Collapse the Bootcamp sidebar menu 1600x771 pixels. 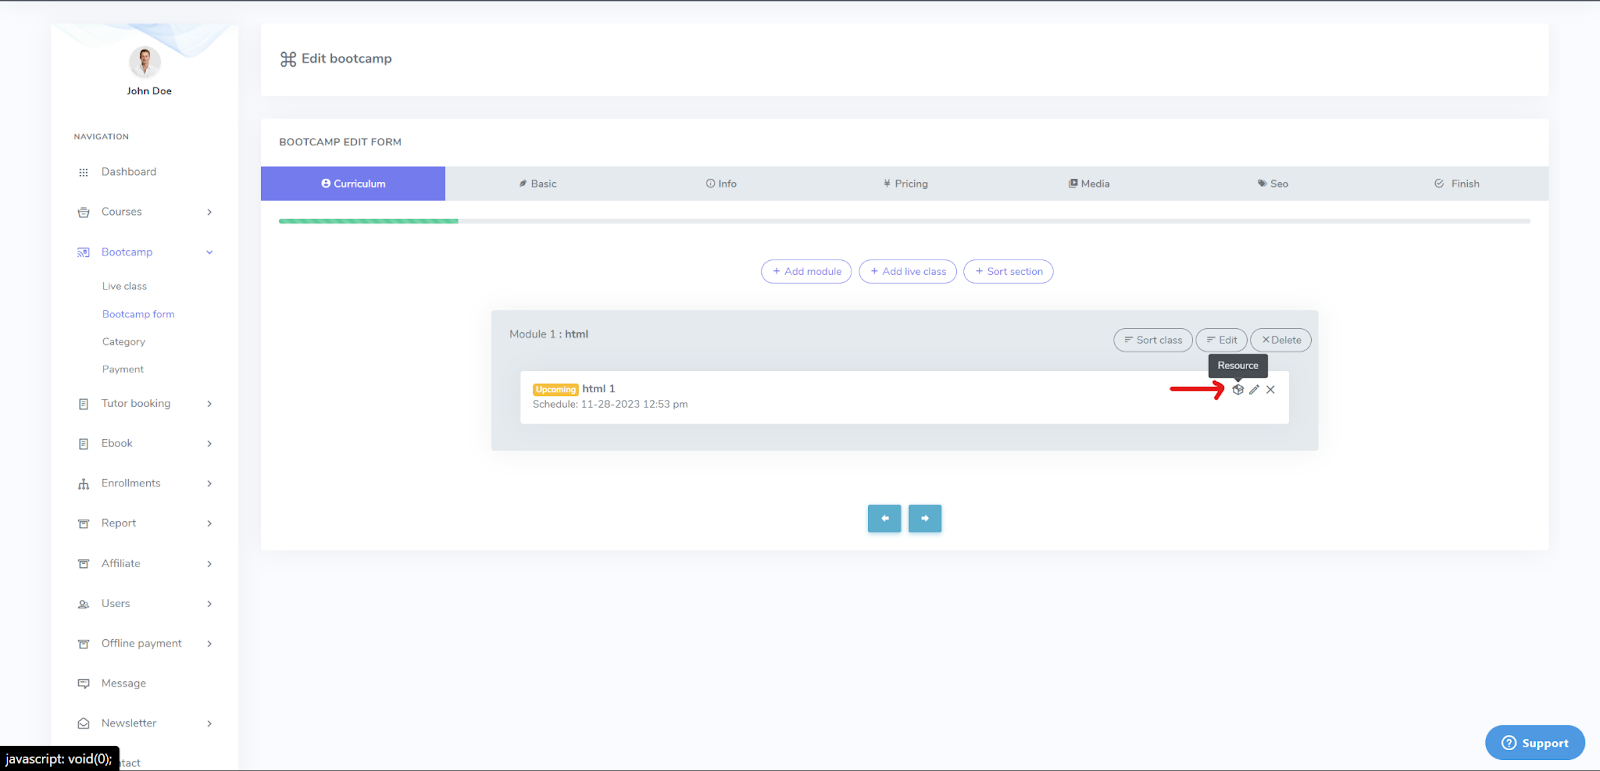(x=210, y=252)
